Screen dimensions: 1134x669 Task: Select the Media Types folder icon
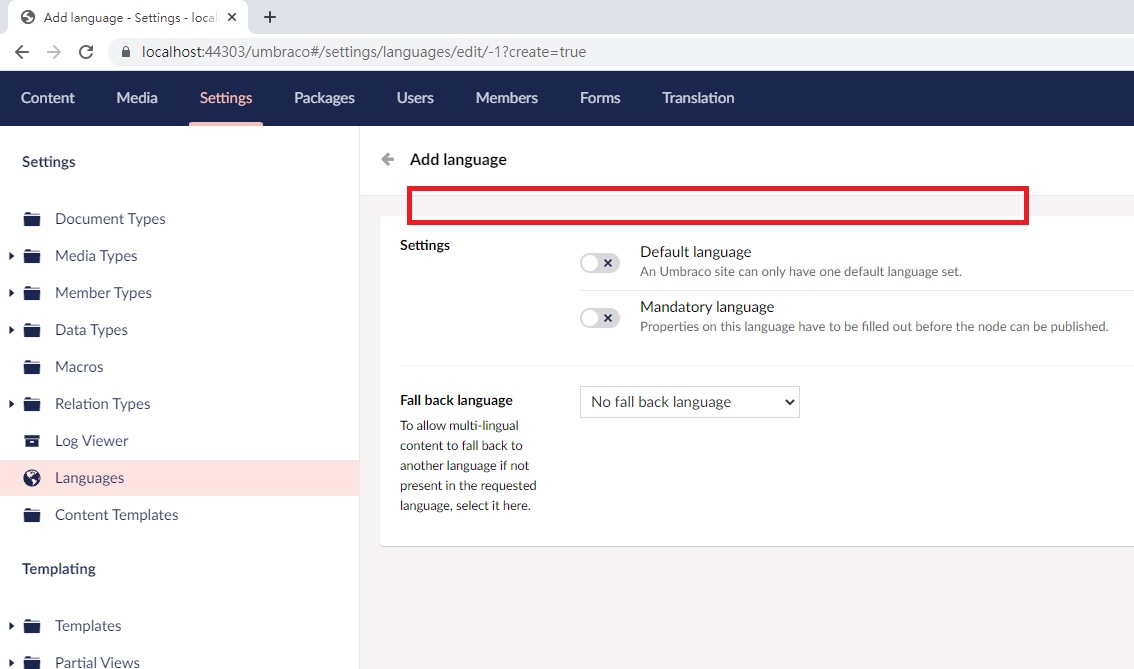31,255
